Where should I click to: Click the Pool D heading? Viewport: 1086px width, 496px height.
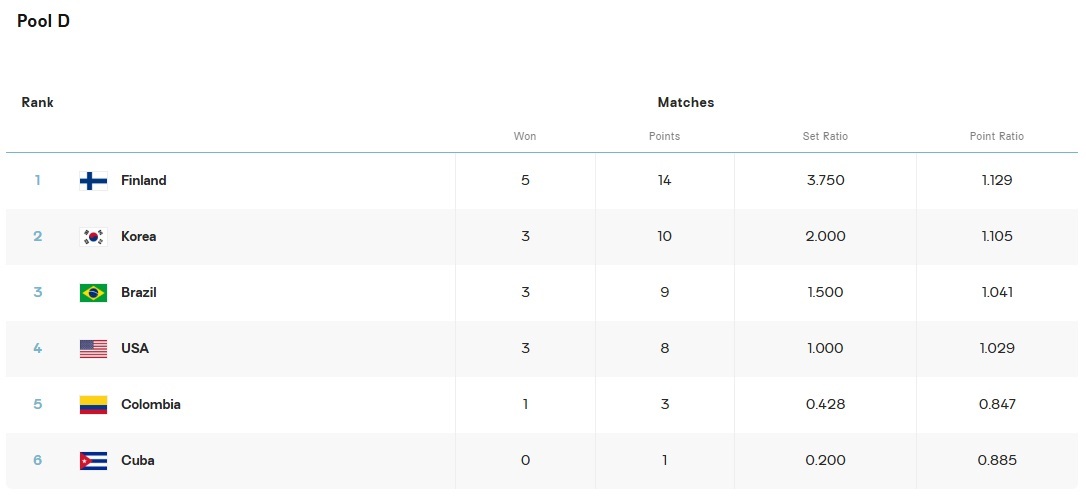point(44,21)
